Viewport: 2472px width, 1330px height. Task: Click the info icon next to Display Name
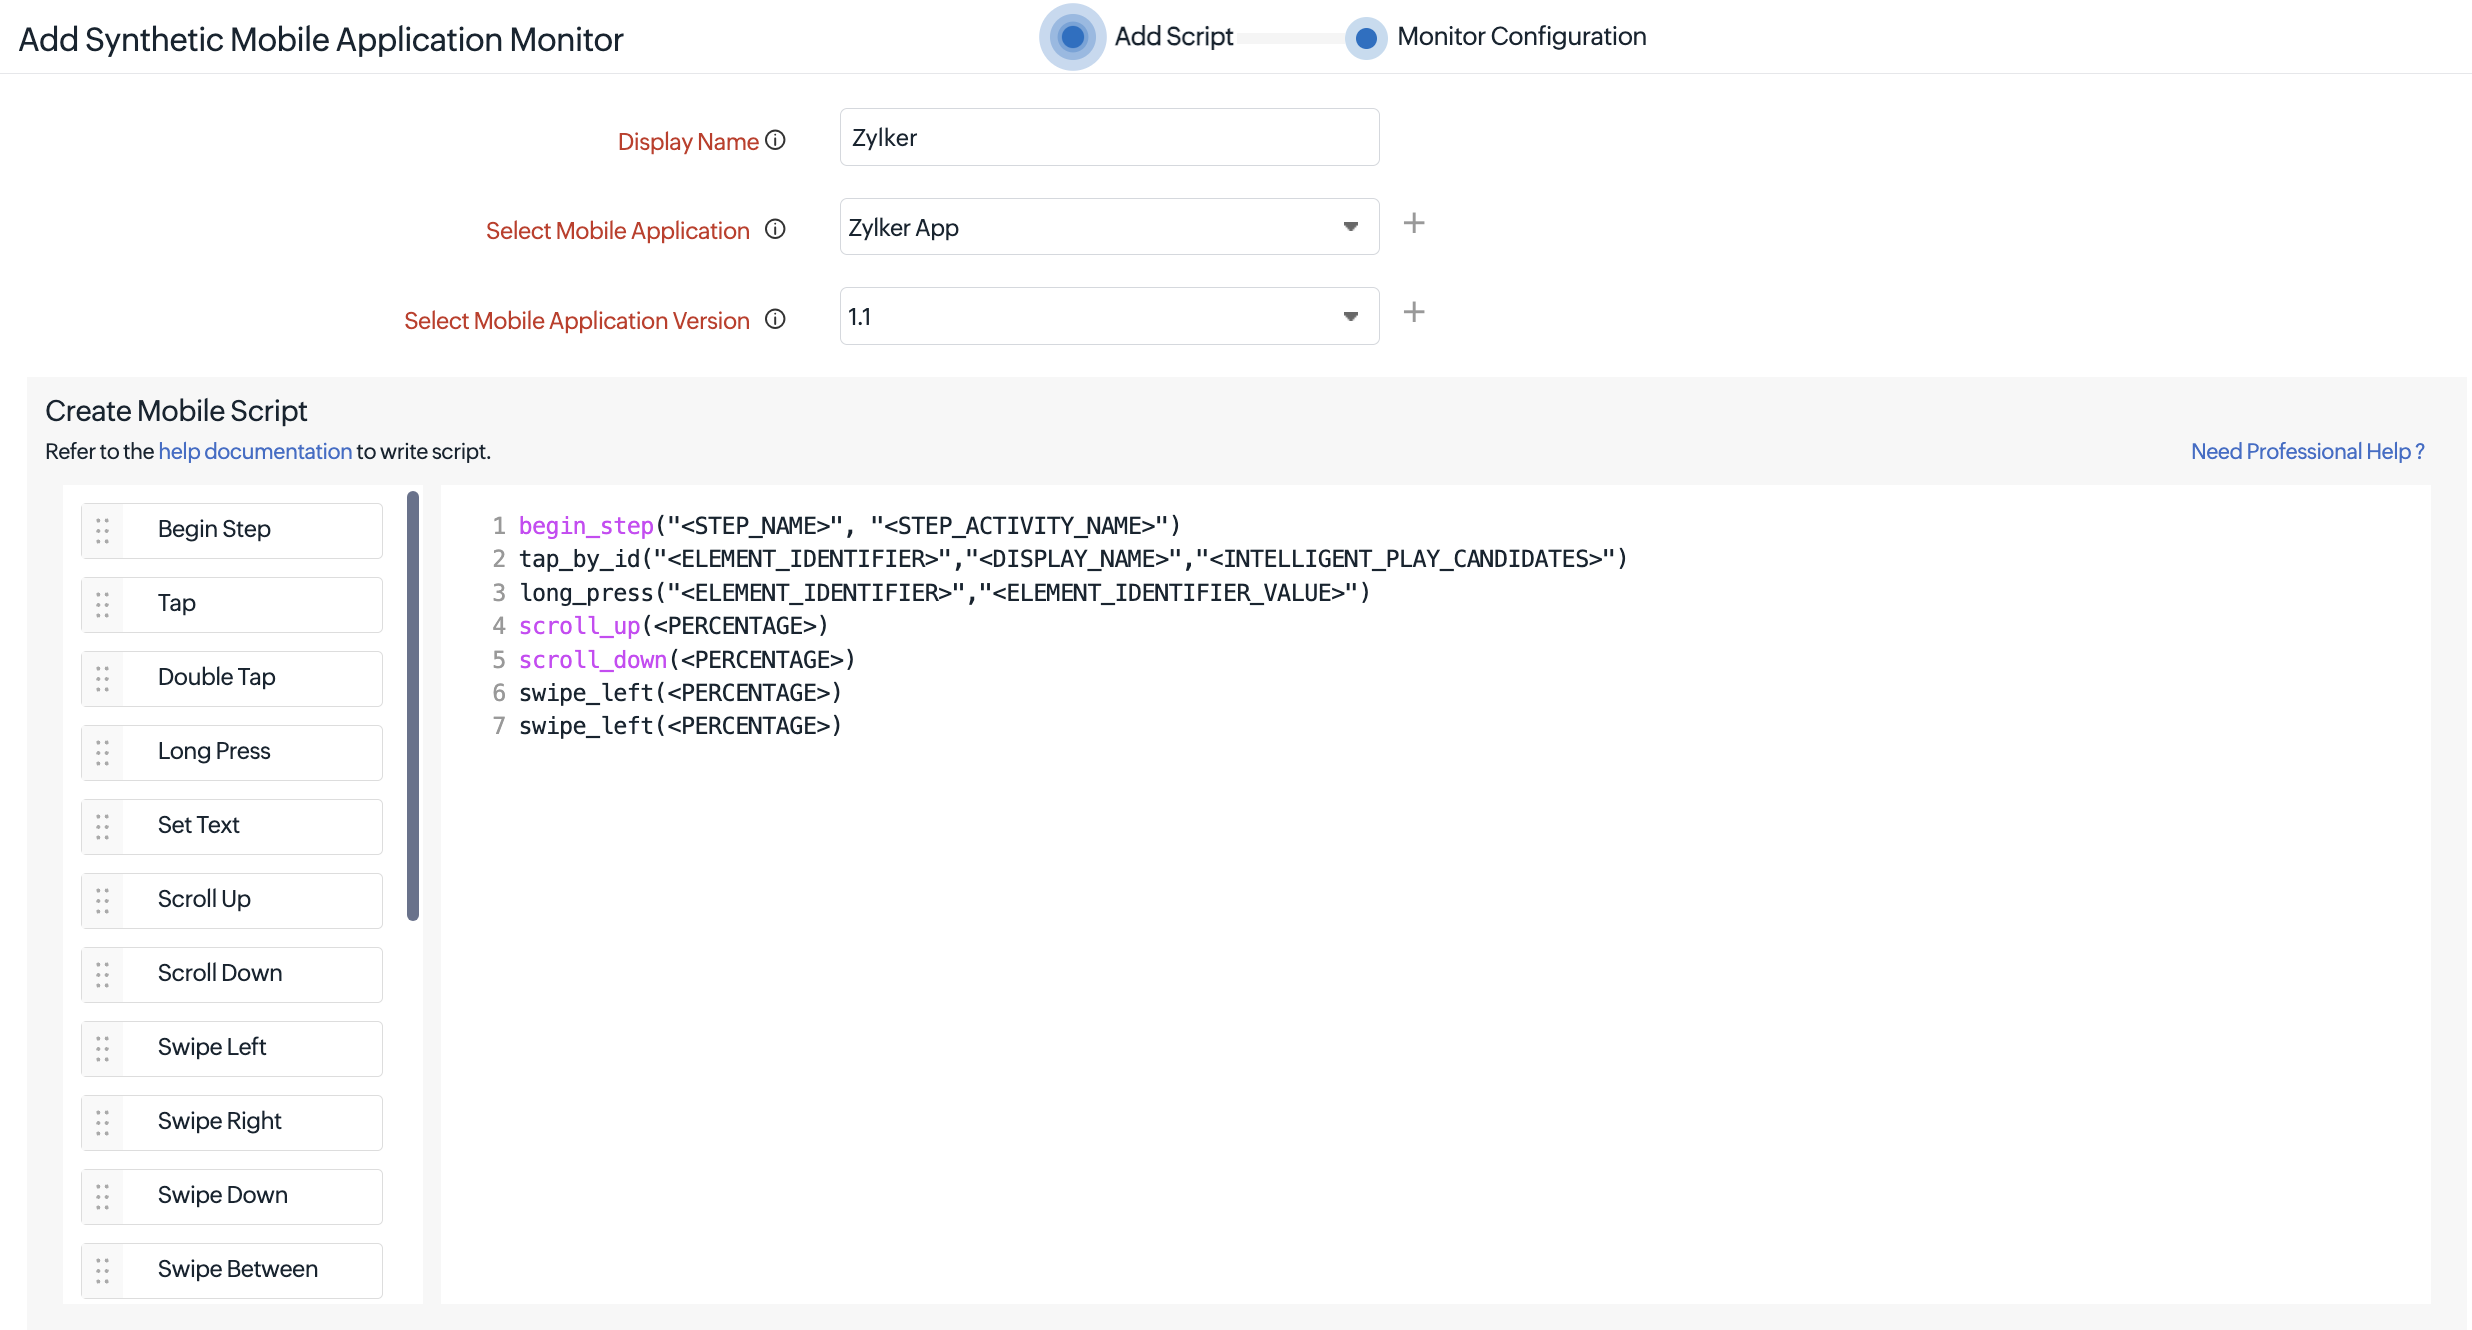coord(775,140)
